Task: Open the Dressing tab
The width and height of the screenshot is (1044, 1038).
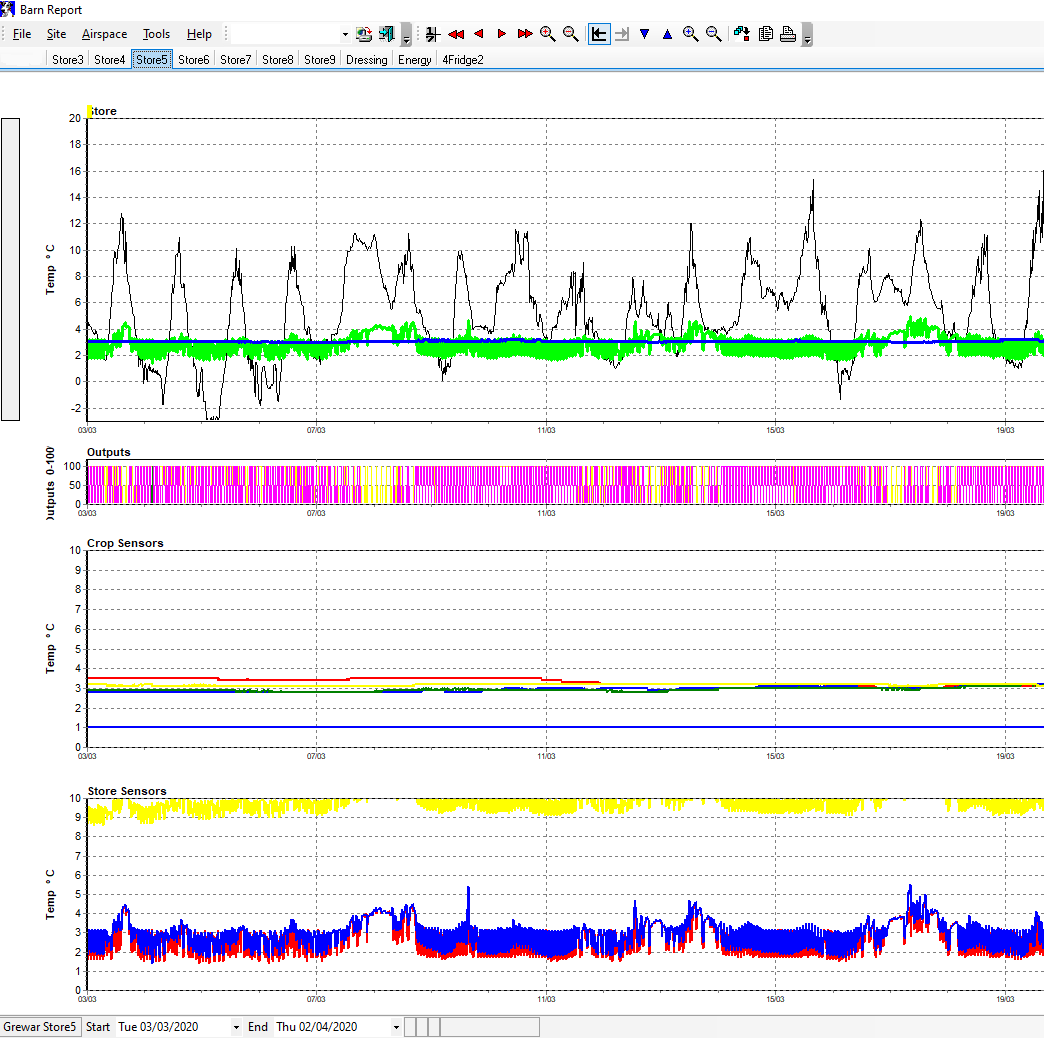Action: point(366,59)
